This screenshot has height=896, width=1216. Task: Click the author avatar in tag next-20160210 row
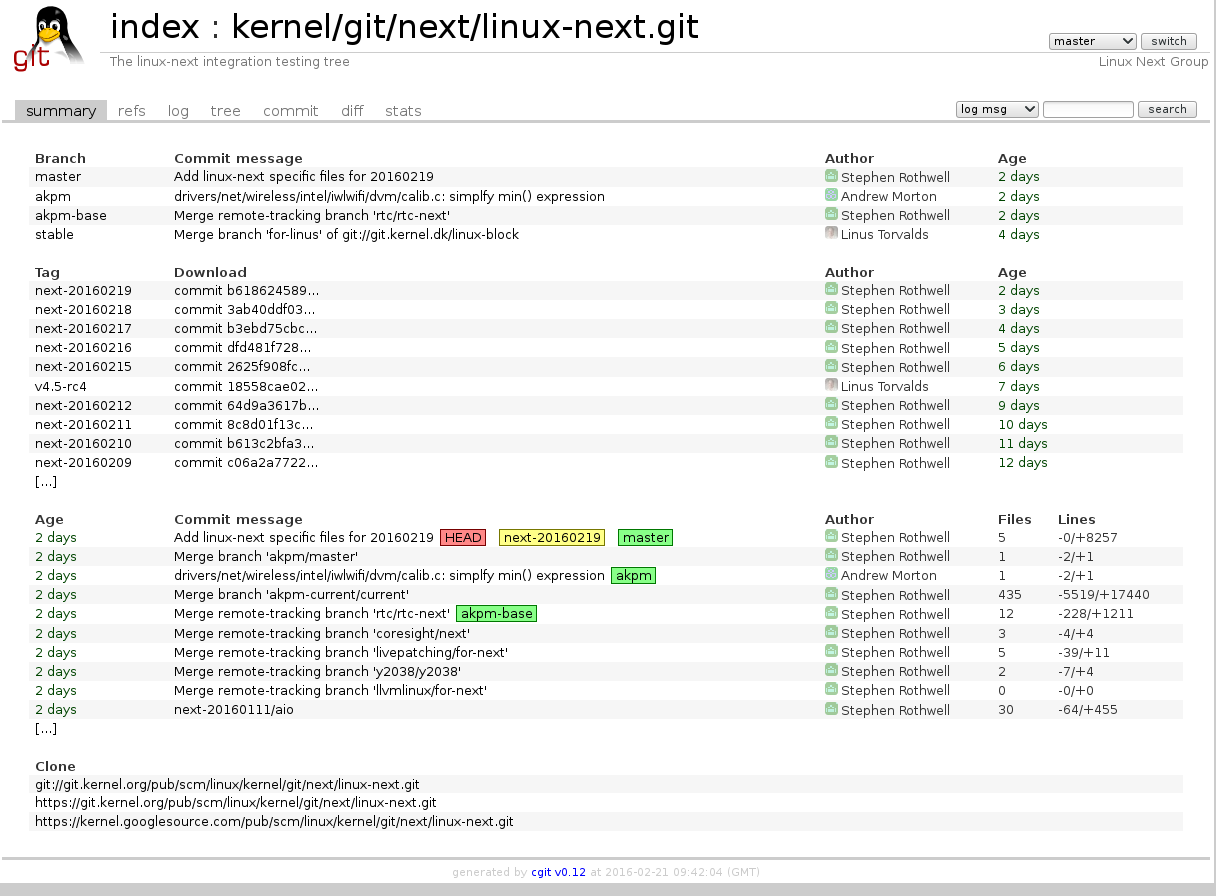[x=831, y=443]
